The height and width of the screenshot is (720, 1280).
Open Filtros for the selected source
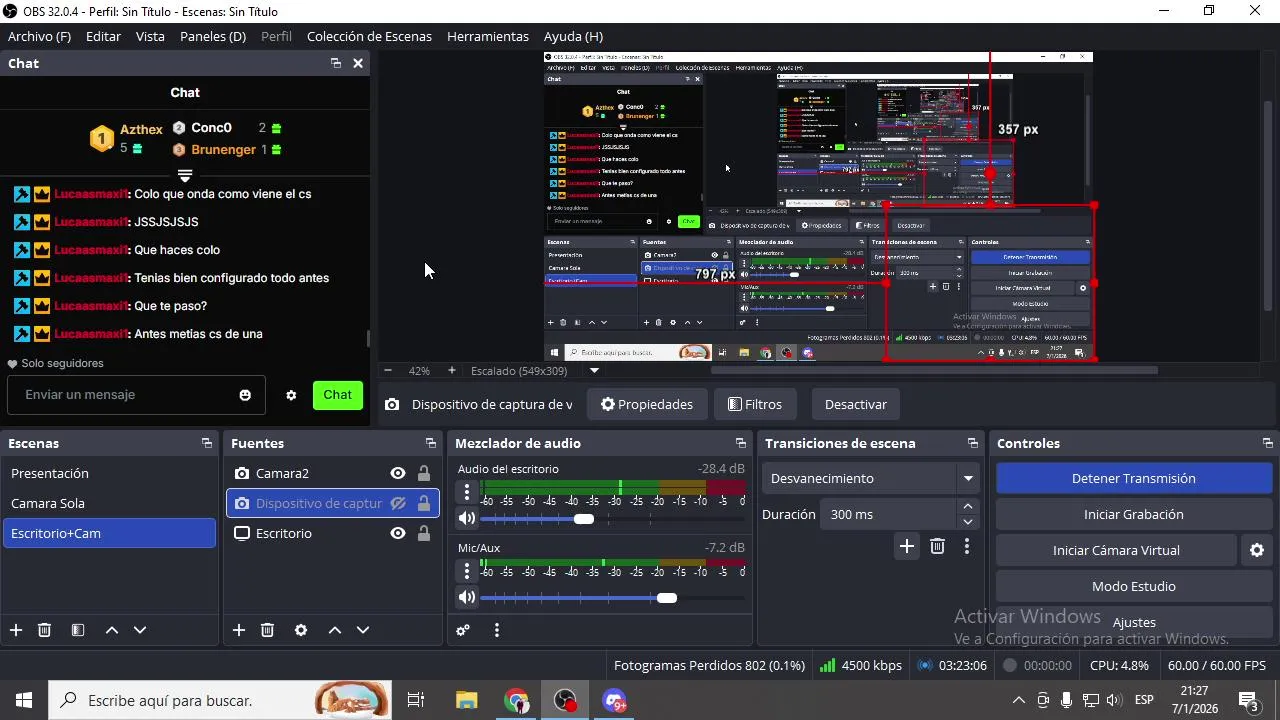point(755,404)
